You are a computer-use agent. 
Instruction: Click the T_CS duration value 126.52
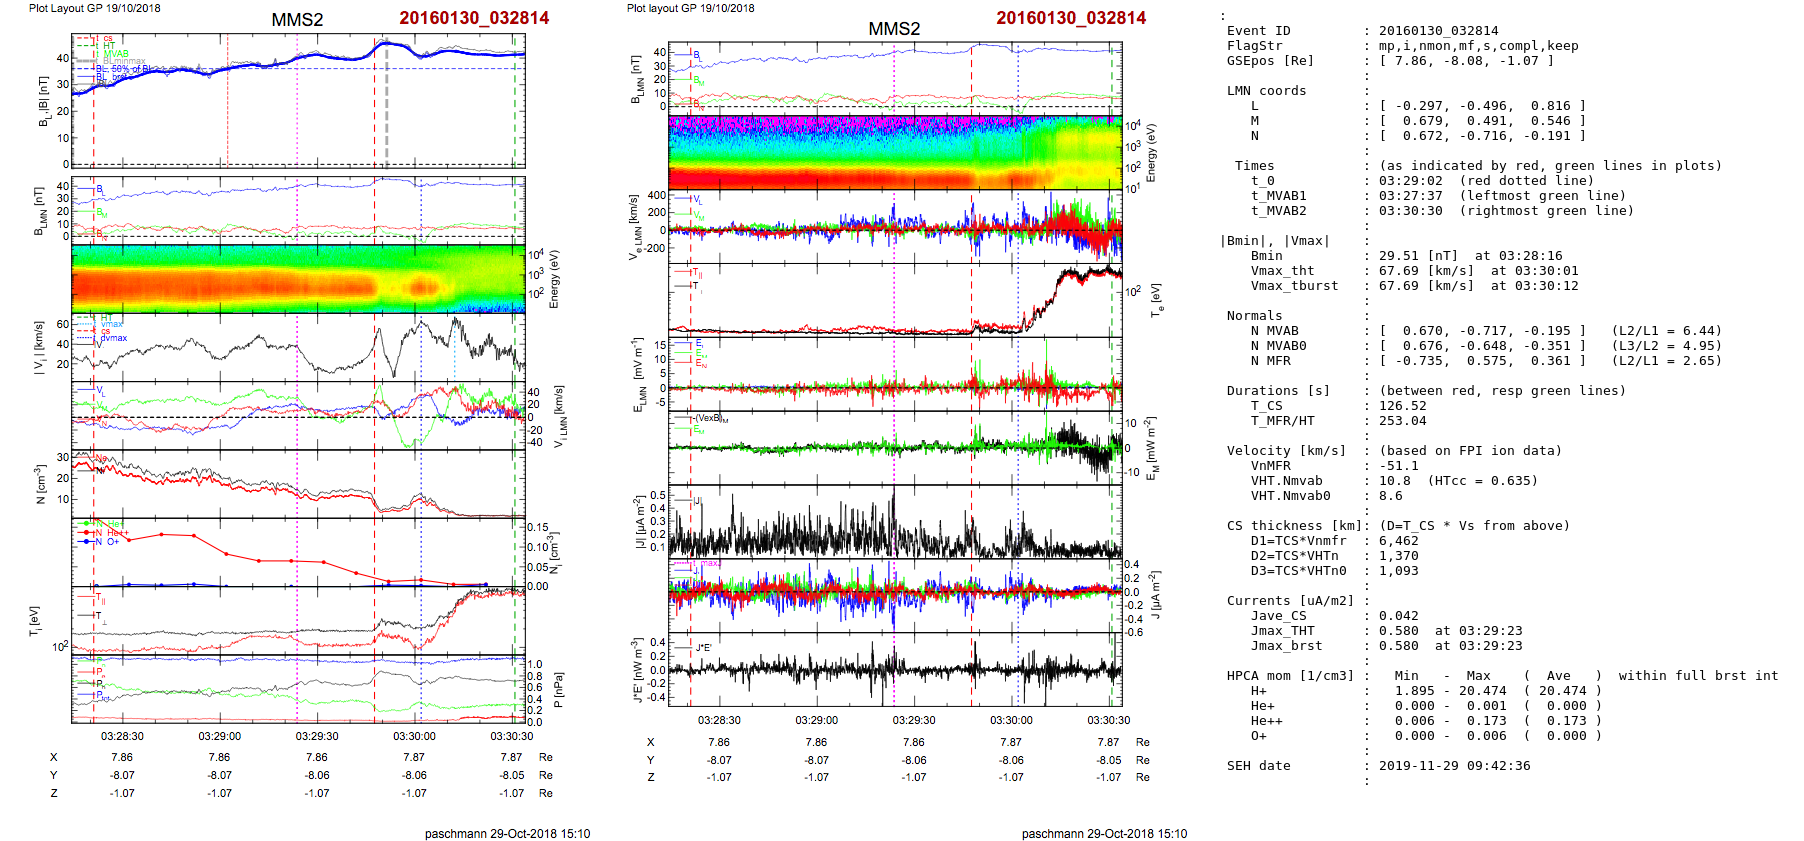coord(1403,406)
